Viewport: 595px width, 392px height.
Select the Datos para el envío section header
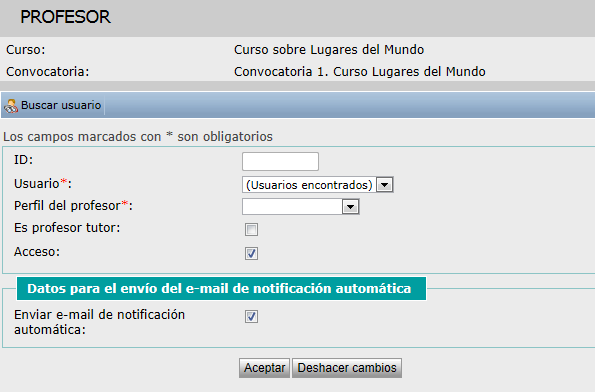coord(221,288)
